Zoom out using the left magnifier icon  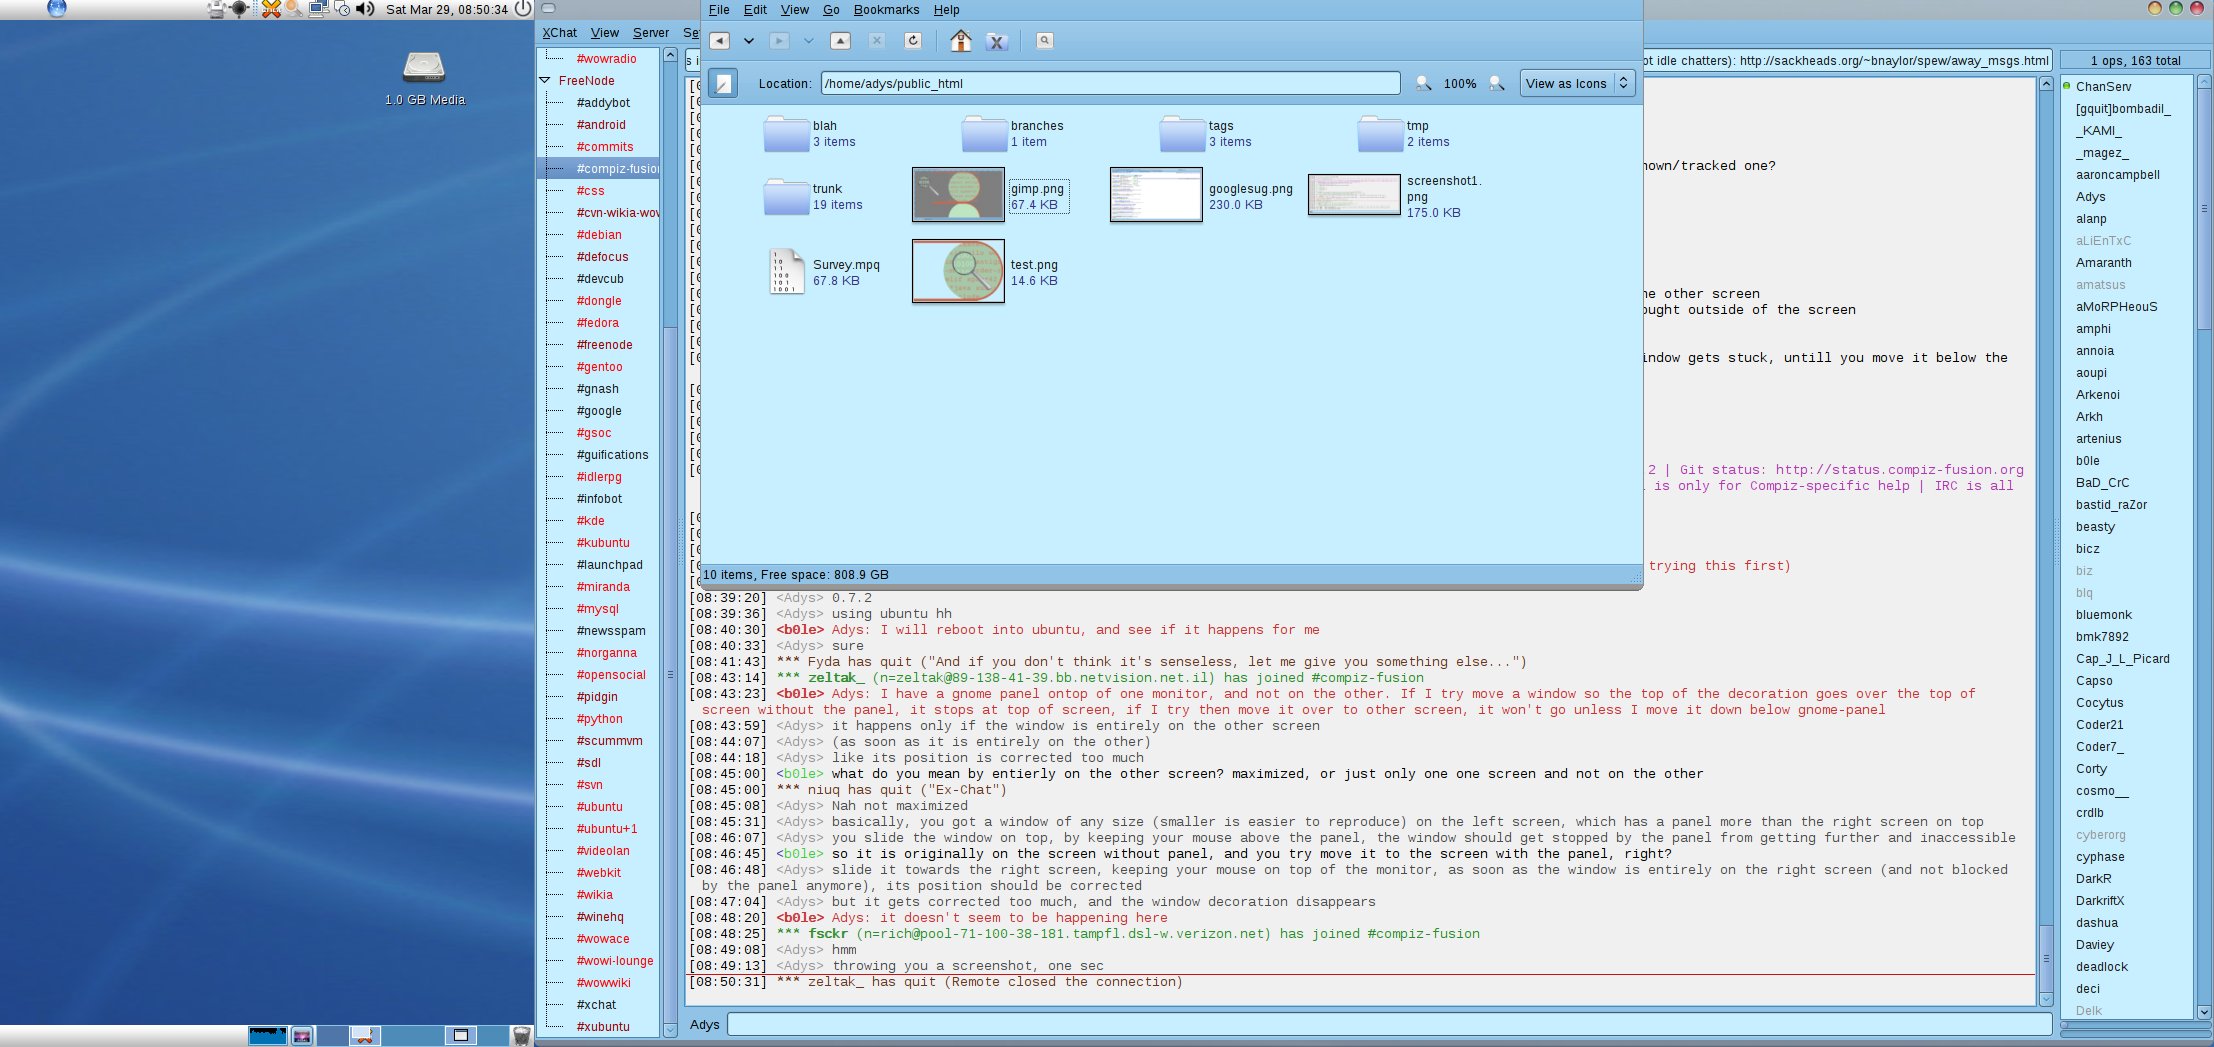coord(1423,84)
